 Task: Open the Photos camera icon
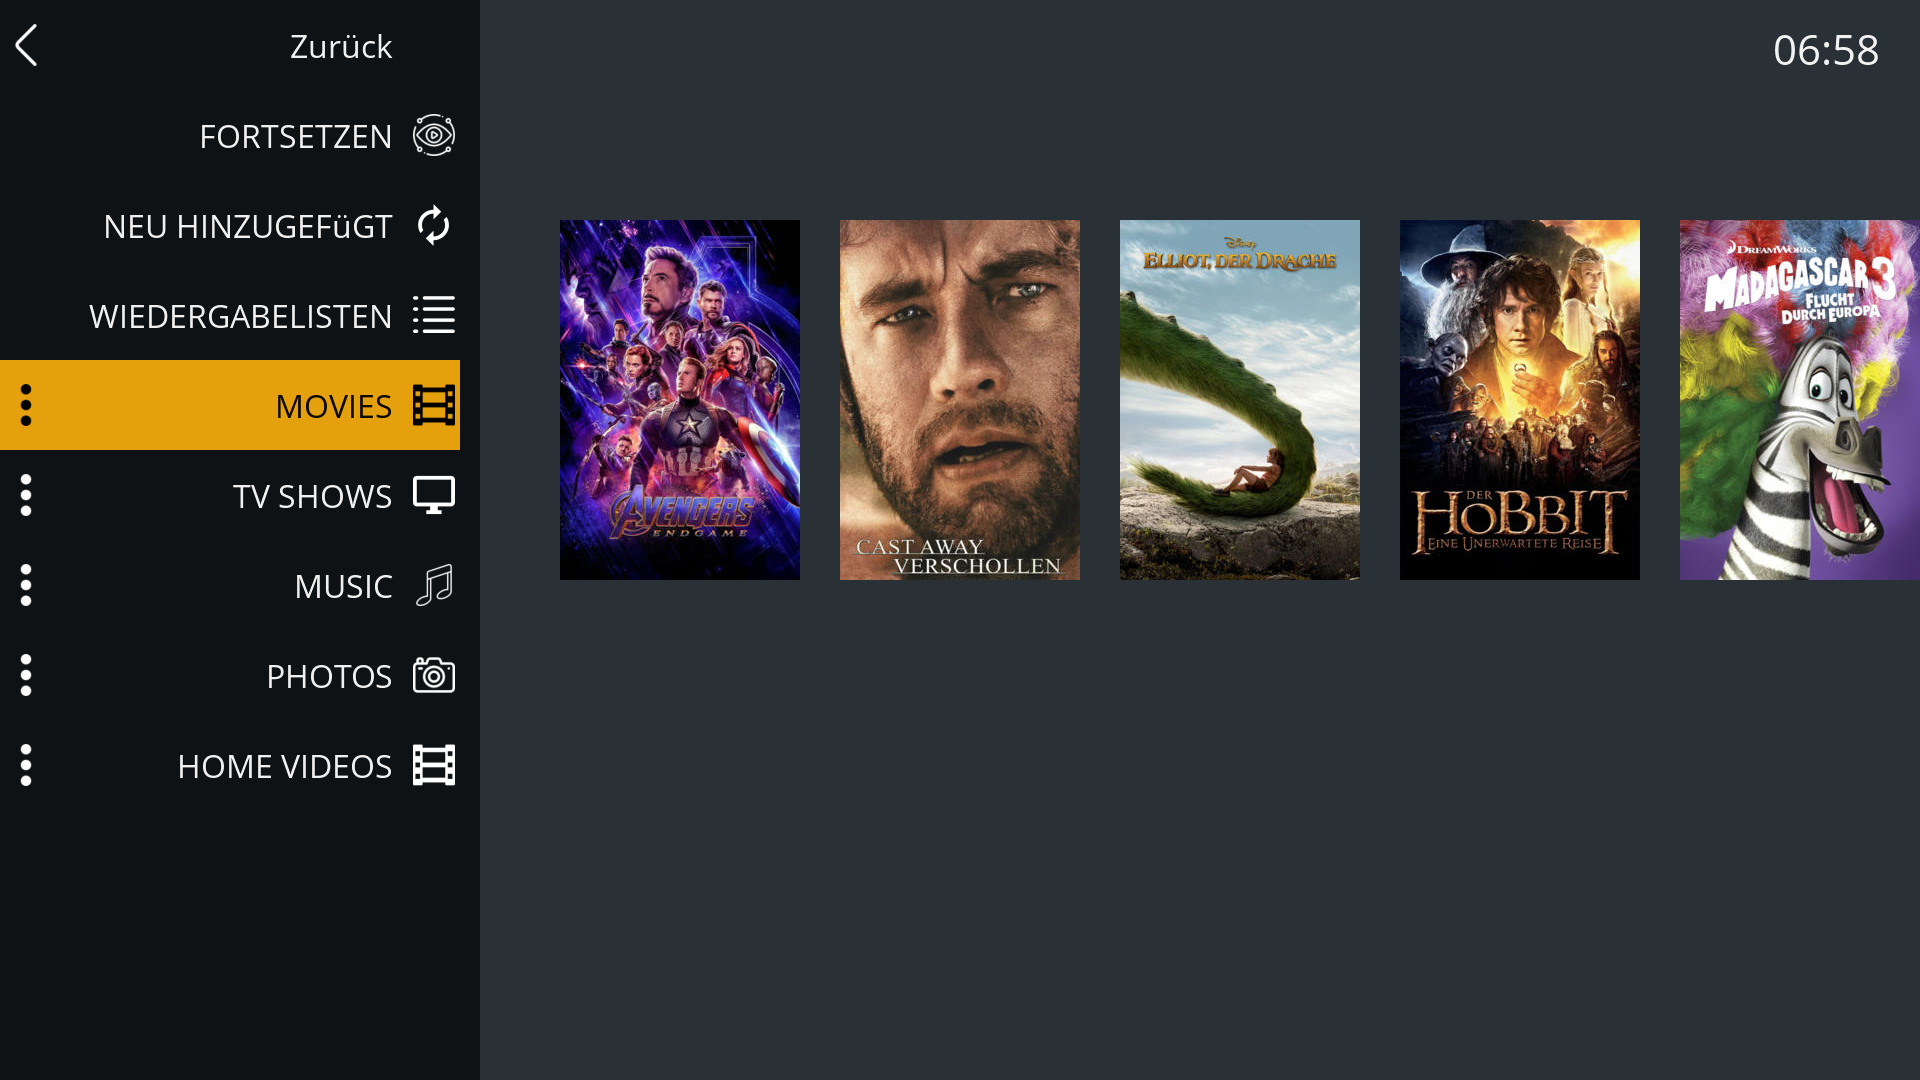point(434,675)
